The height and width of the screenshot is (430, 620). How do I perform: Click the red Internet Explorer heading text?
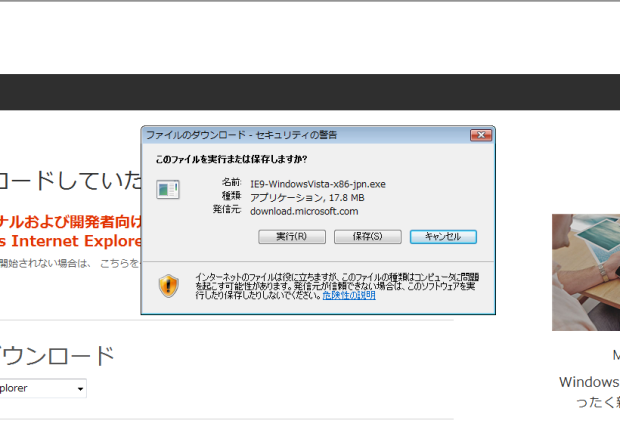(x=71, y=241)
